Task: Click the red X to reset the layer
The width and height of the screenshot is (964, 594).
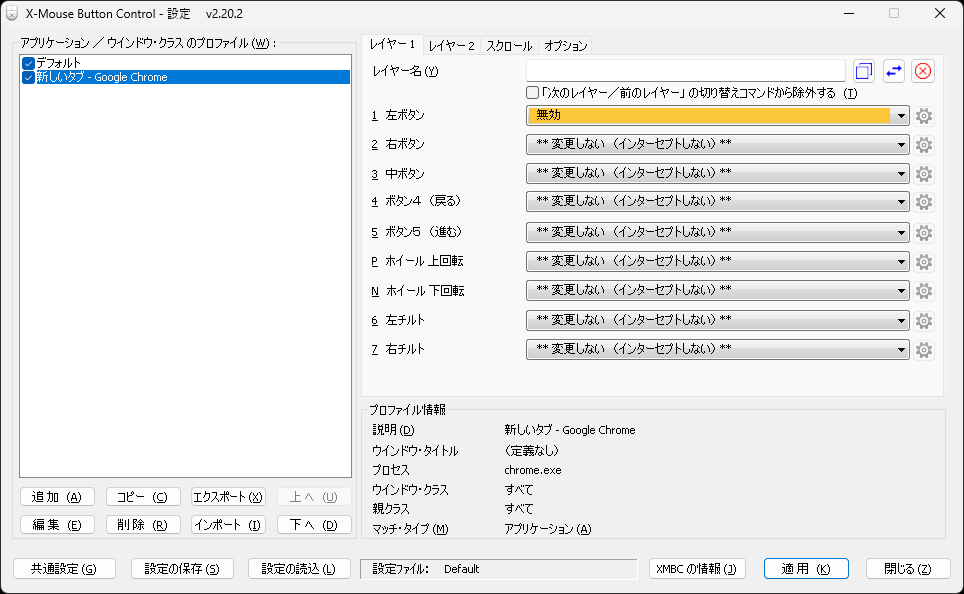Action: (x=921, y=70)
